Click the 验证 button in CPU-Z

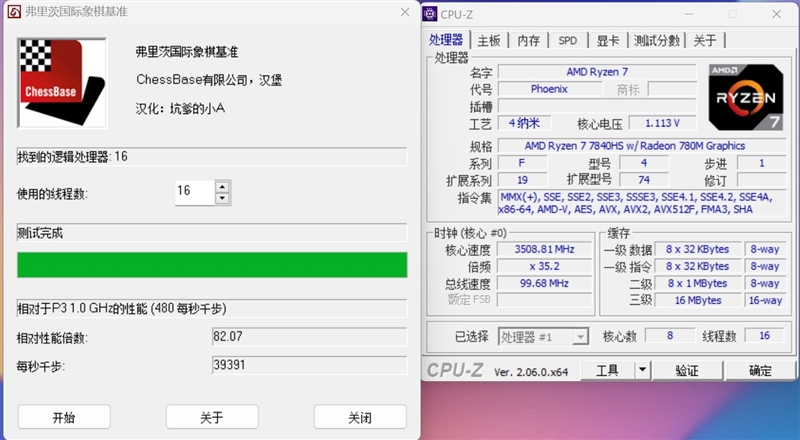tap(687, 371)
